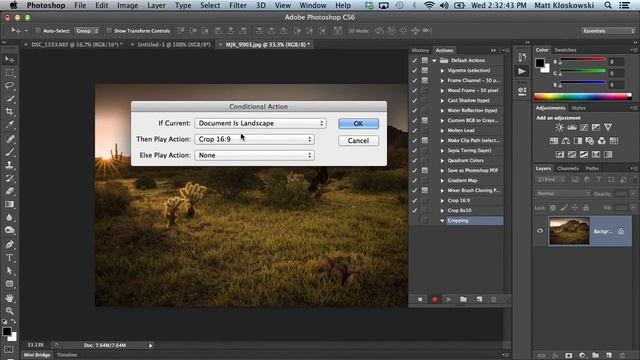Open the Timeline tab at bottom
The height and width of the screenshot is (360, 640).
click(x=67, y=355)
